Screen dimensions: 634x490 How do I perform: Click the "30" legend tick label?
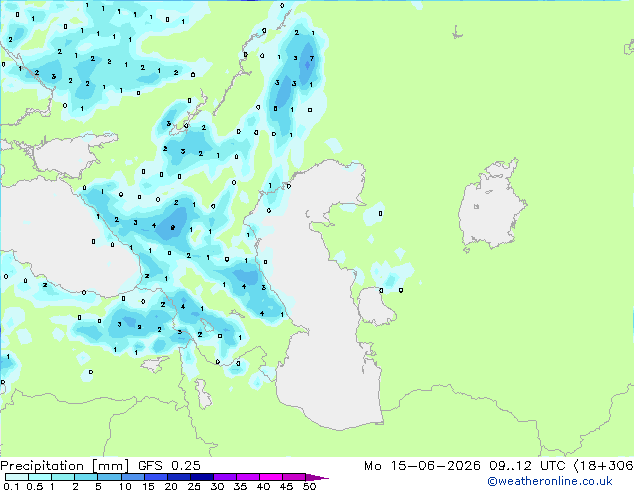point(217,486)
